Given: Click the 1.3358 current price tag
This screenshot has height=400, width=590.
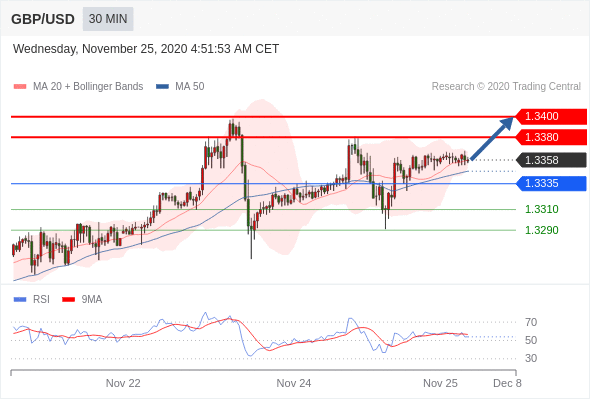Looking at the screenshot, I should point(551,160).
